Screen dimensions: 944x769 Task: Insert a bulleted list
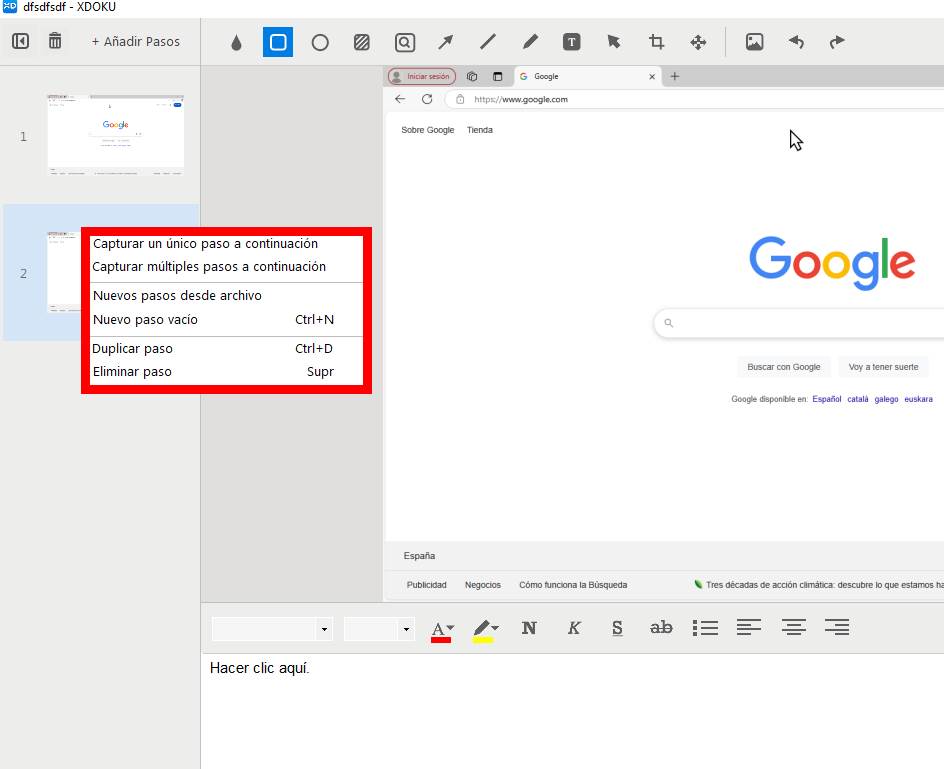(705, 627)
